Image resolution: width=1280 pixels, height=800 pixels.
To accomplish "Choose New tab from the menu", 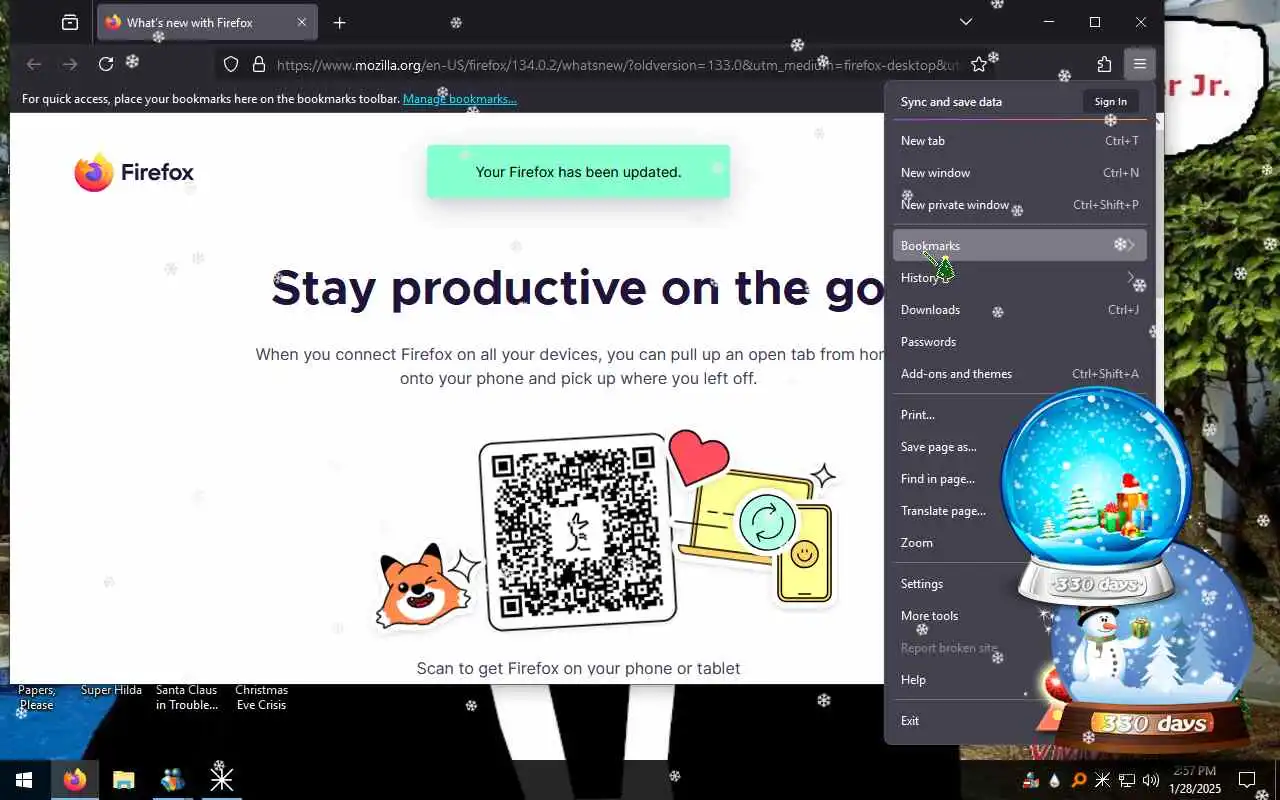I will tap(1019, 141).
